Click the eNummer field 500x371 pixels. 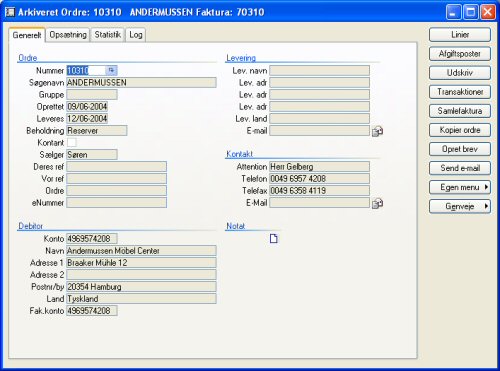pos(116,202)
